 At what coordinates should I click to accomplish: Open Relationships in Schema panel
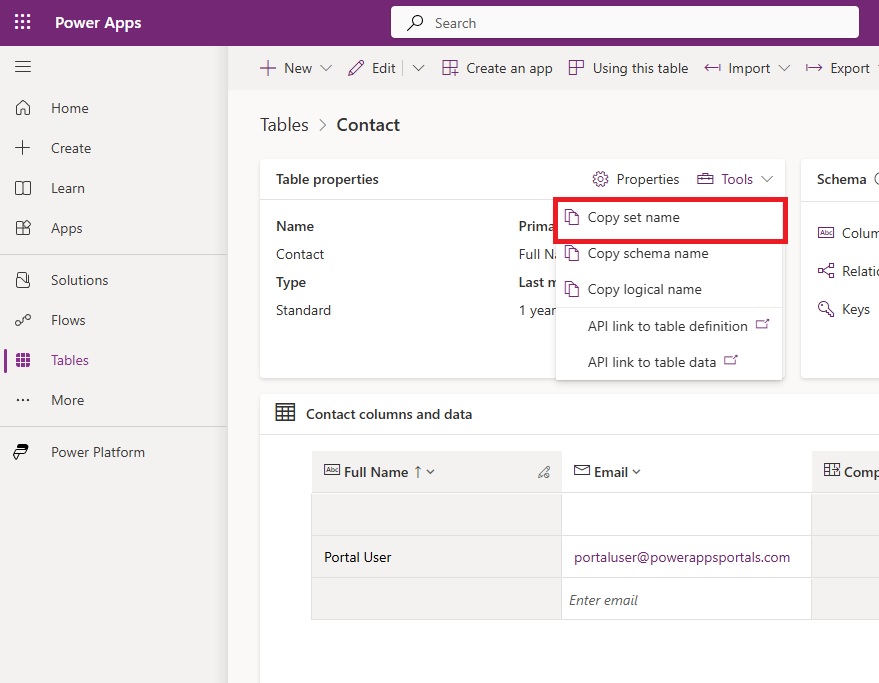(x=848, y=271)
